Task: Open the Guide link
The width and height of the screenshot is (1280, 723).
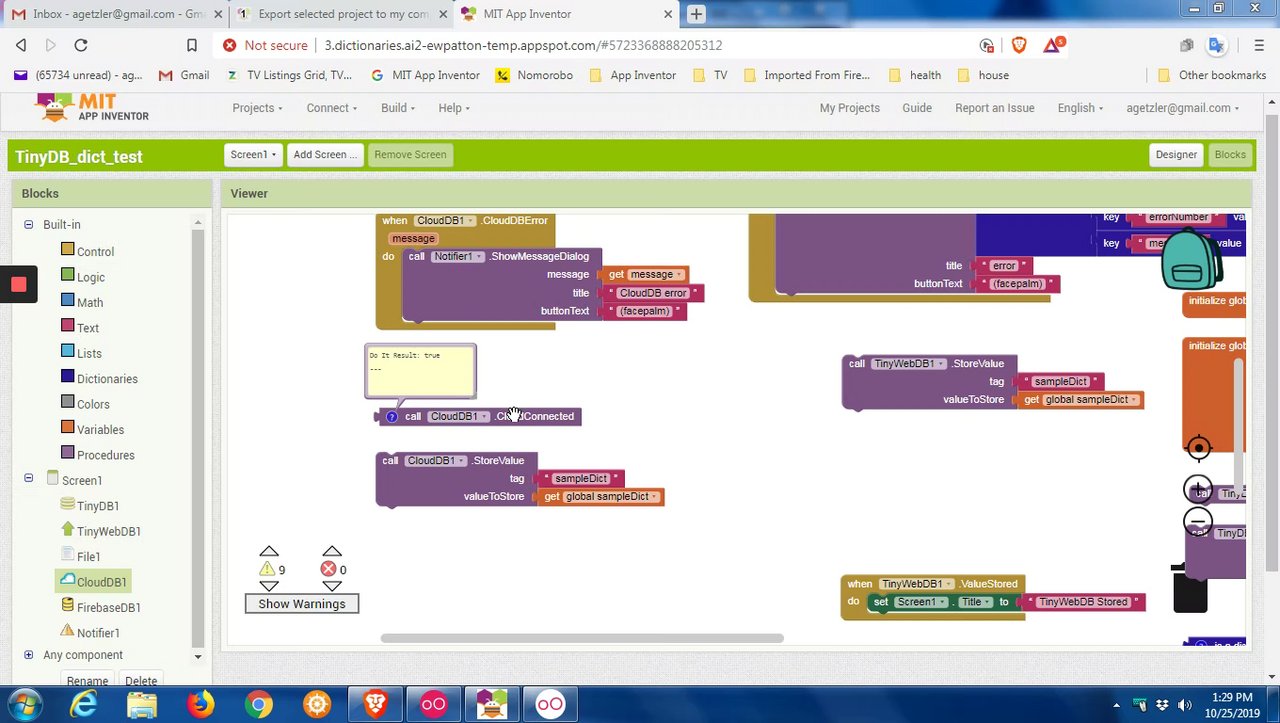Action: click(x=917, y=108)
